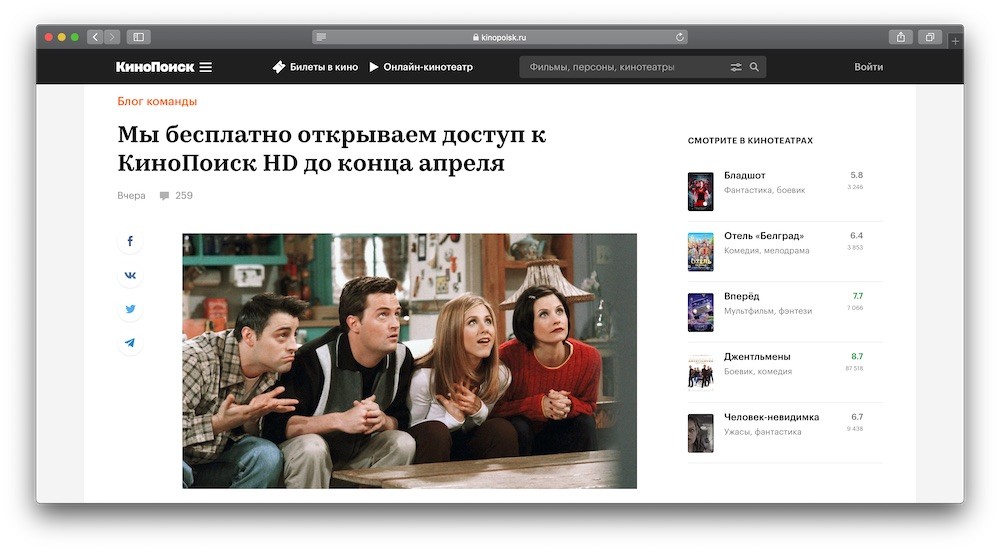The width and height of the screenshot is (1000, 551).
Task: Click the Фантастика, боевик genre text
Action: [764, 190]
